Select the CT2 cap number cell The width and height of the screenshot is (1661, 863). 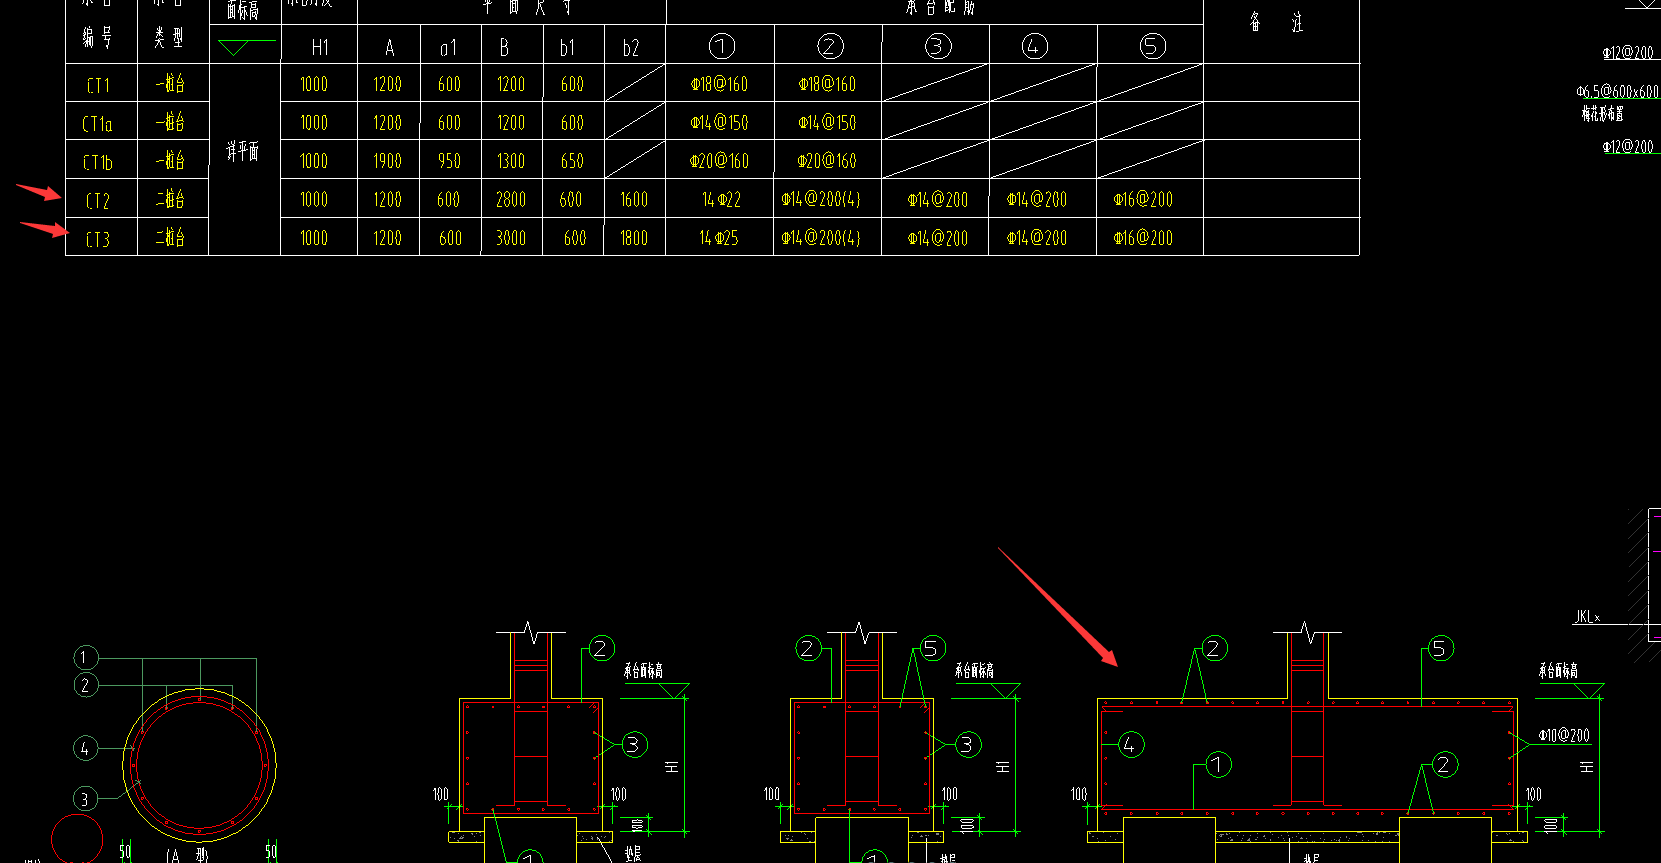(98, 201)
